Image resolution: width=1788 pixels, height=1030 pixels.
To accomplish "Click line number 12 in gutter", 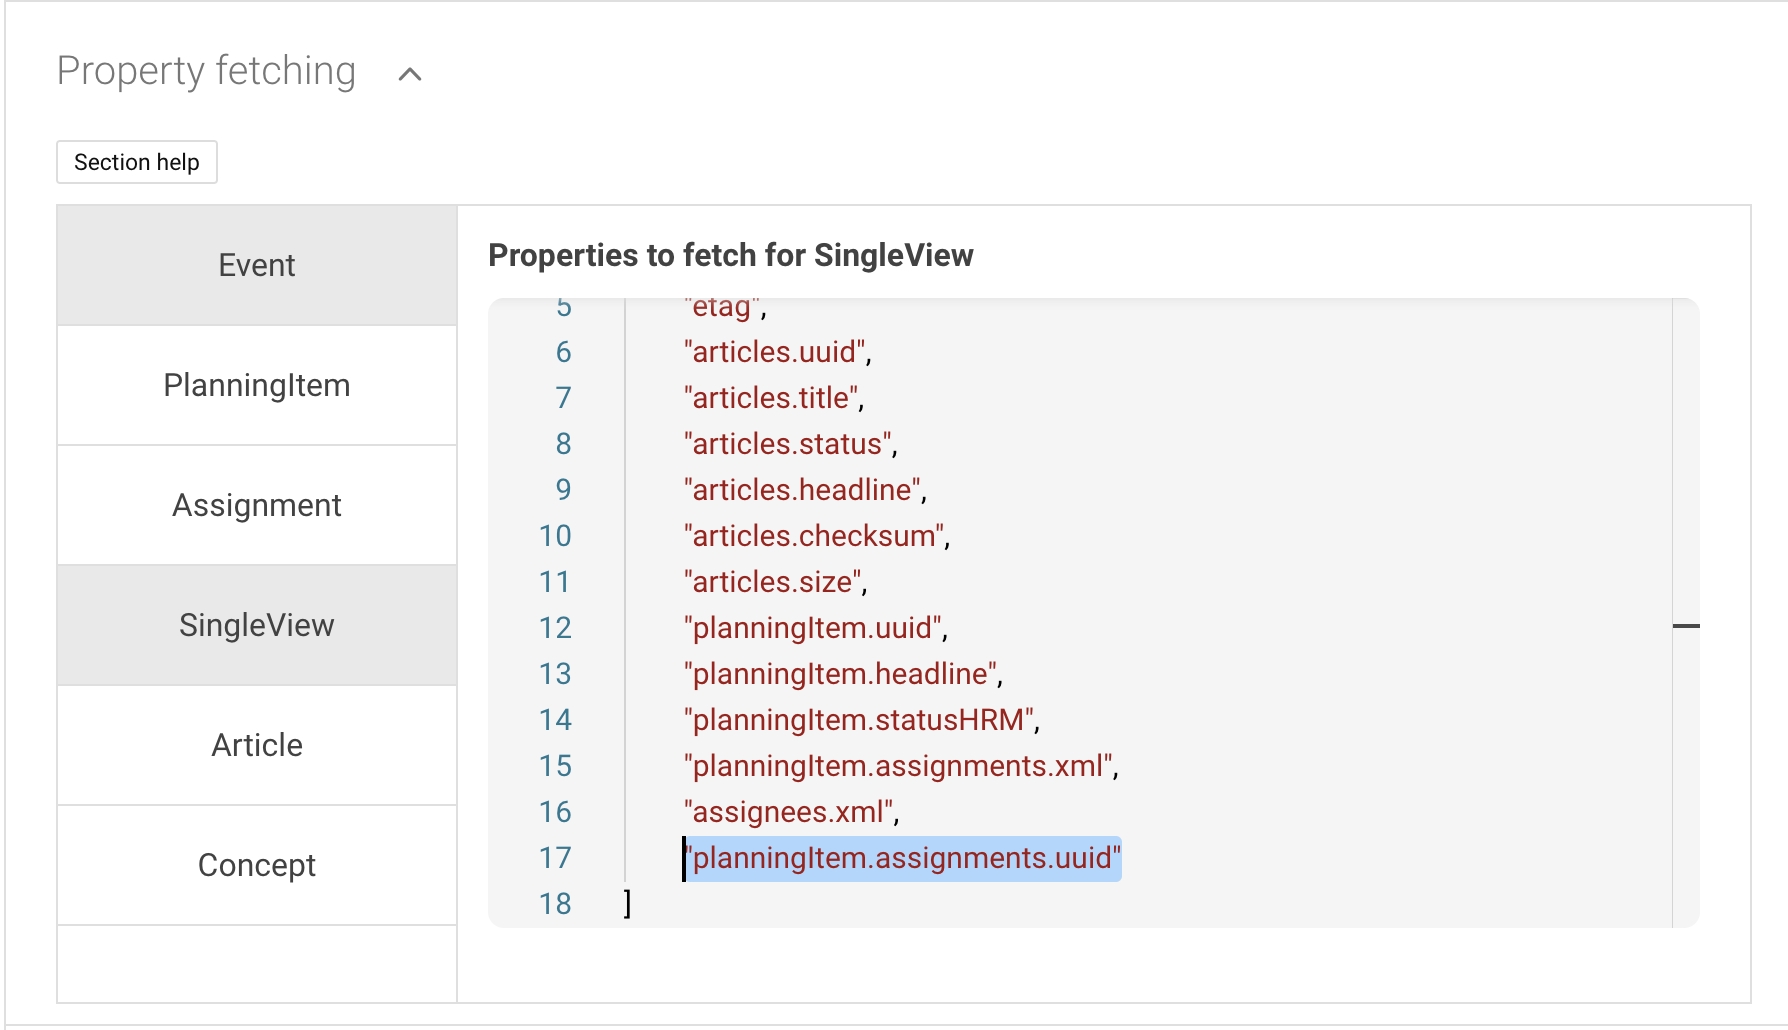I will (x=555, y=628).
